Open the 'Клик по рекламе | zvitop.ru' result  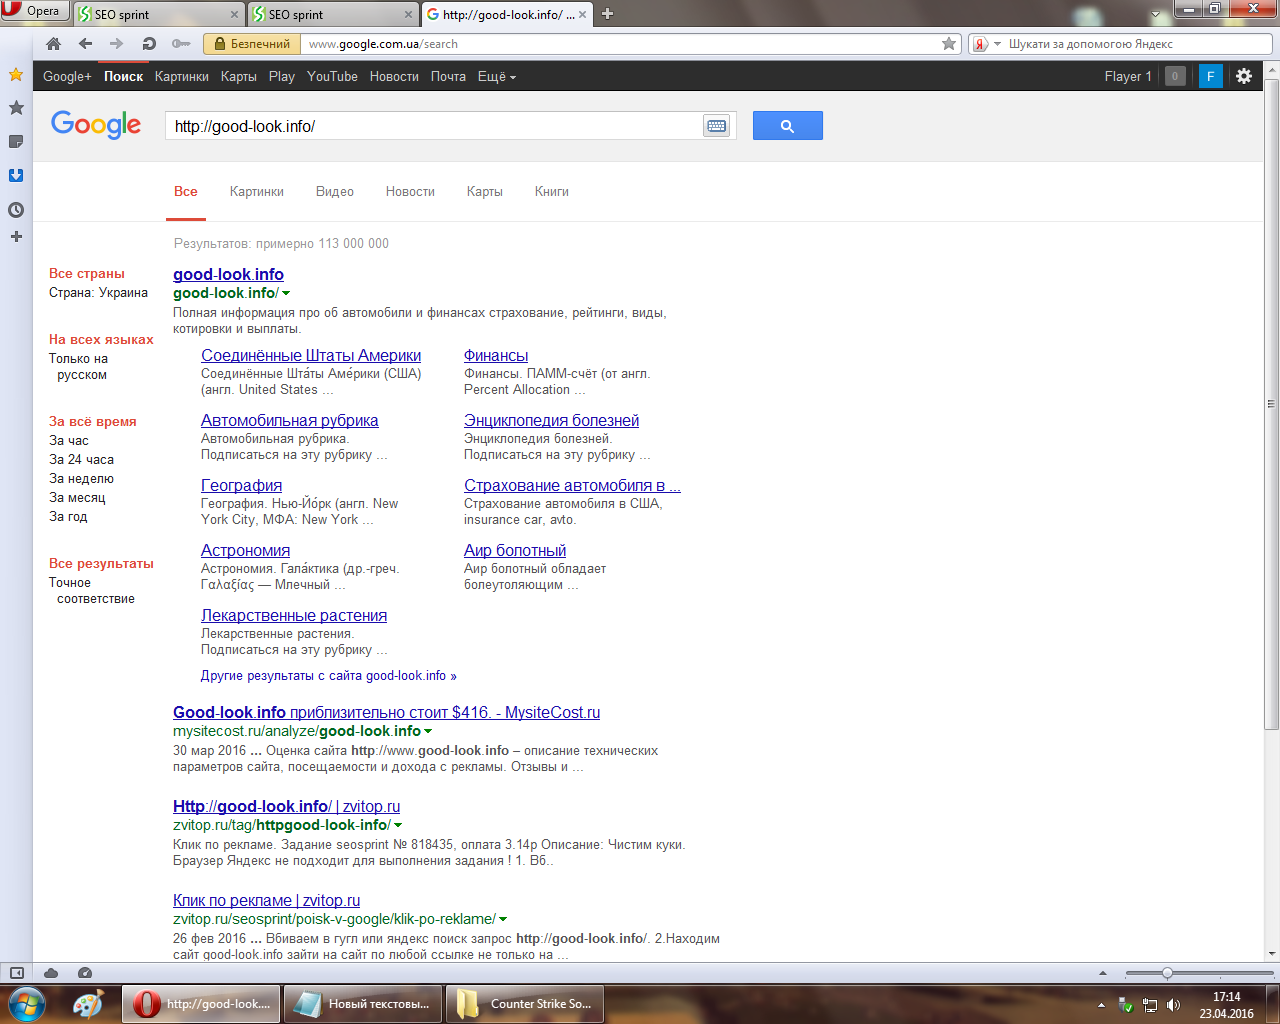[266, 901]
